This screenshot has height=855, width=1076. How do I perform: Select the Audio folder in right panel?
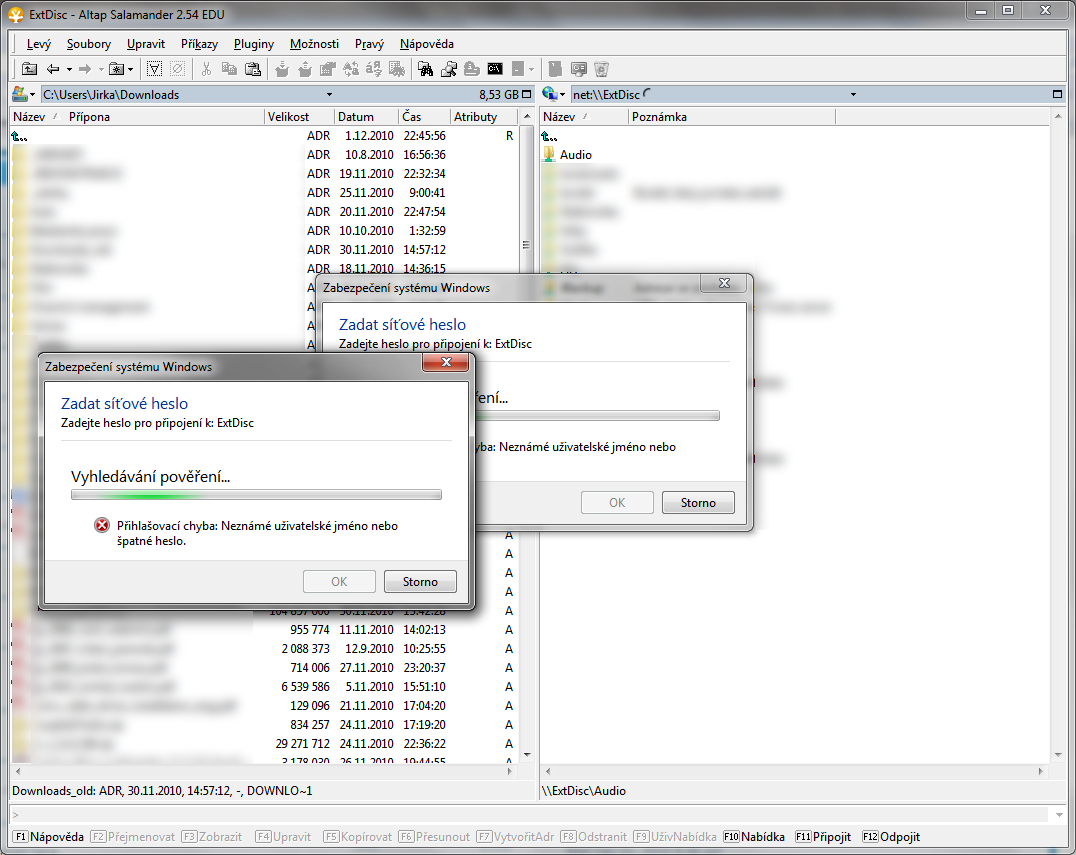[575, 155]
